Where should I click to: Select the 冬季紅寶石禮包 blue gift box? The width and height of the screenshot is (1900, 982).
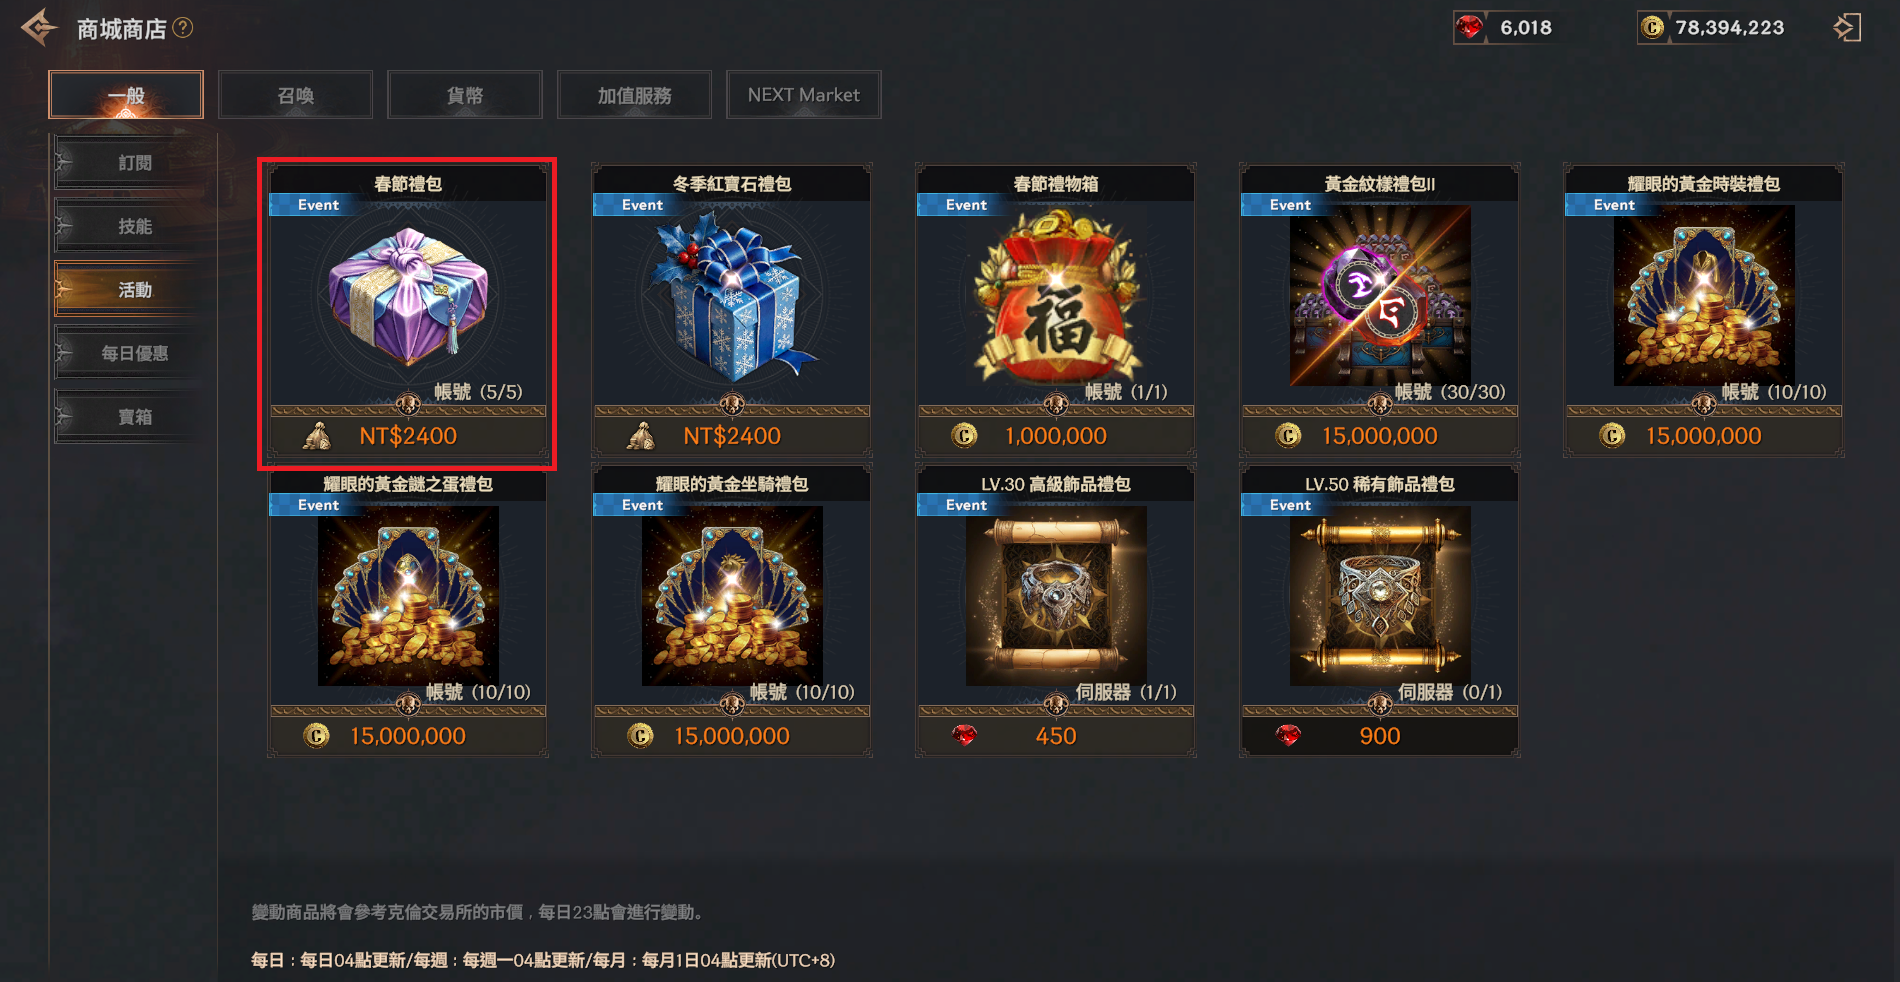(732, 300)
